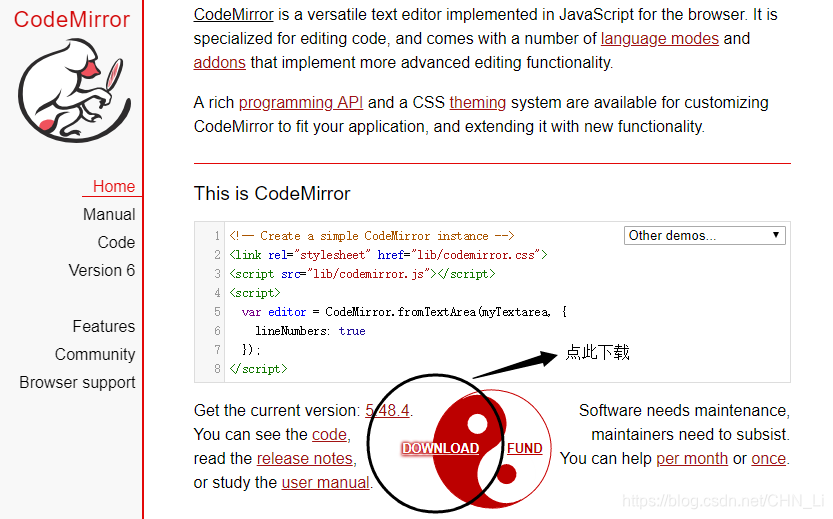Click the version 5.48.4 link
The height and width of the screenshot is (519, 833).
(x=387, y=411)
